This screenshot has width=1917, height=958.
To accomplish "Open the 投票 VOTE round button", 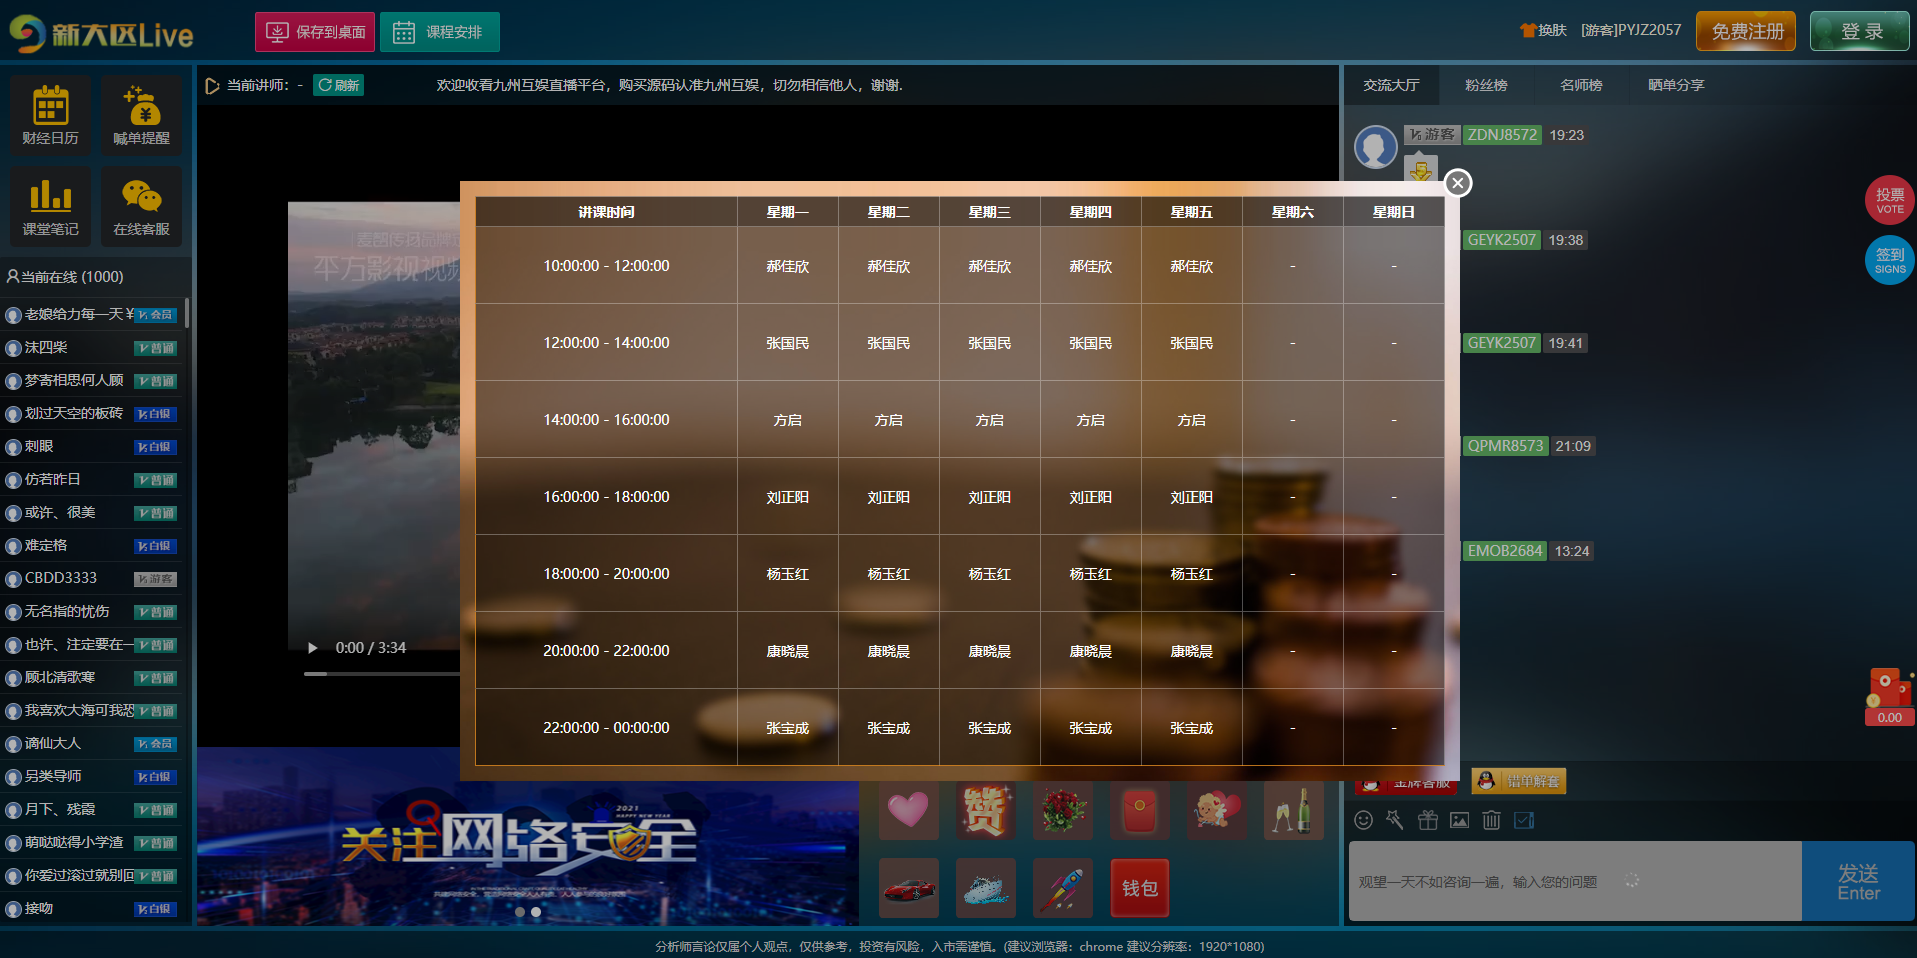I will [x=1889, y=200].
